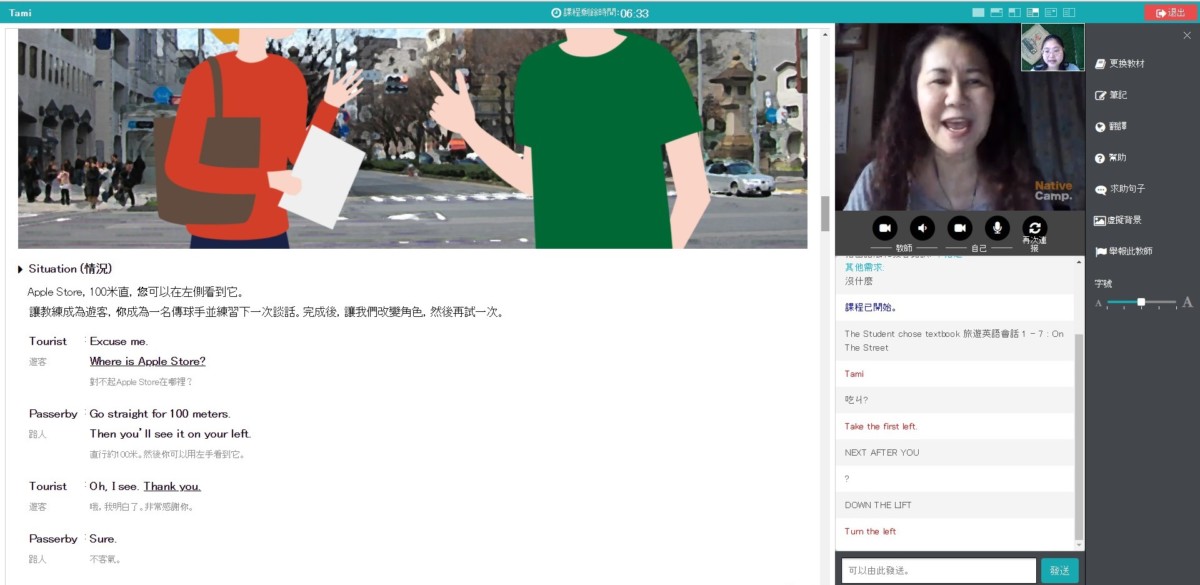Select the third layout icon in top bar

(1014, 13)
